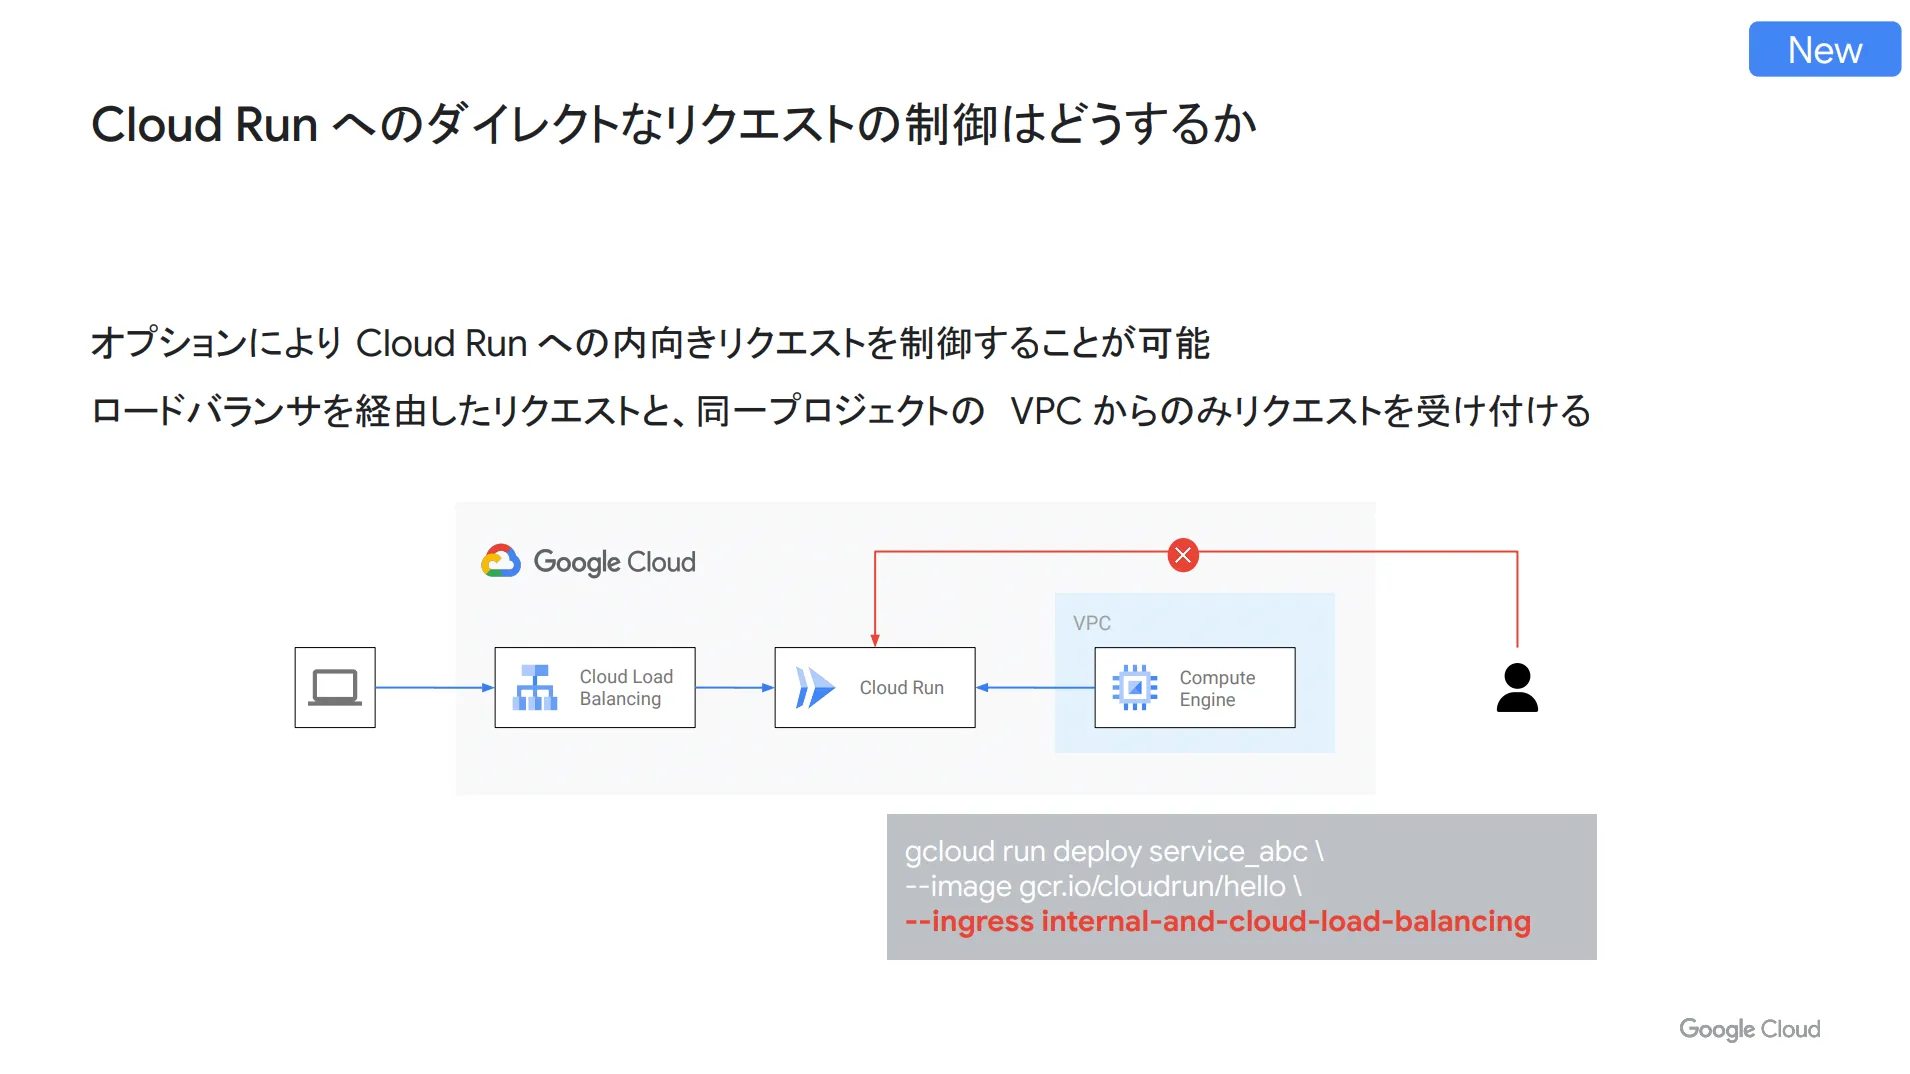
Task: Click red '--ingress internal-and-cloud-load-balancing' flag
Action: [x=1218, y=921]
